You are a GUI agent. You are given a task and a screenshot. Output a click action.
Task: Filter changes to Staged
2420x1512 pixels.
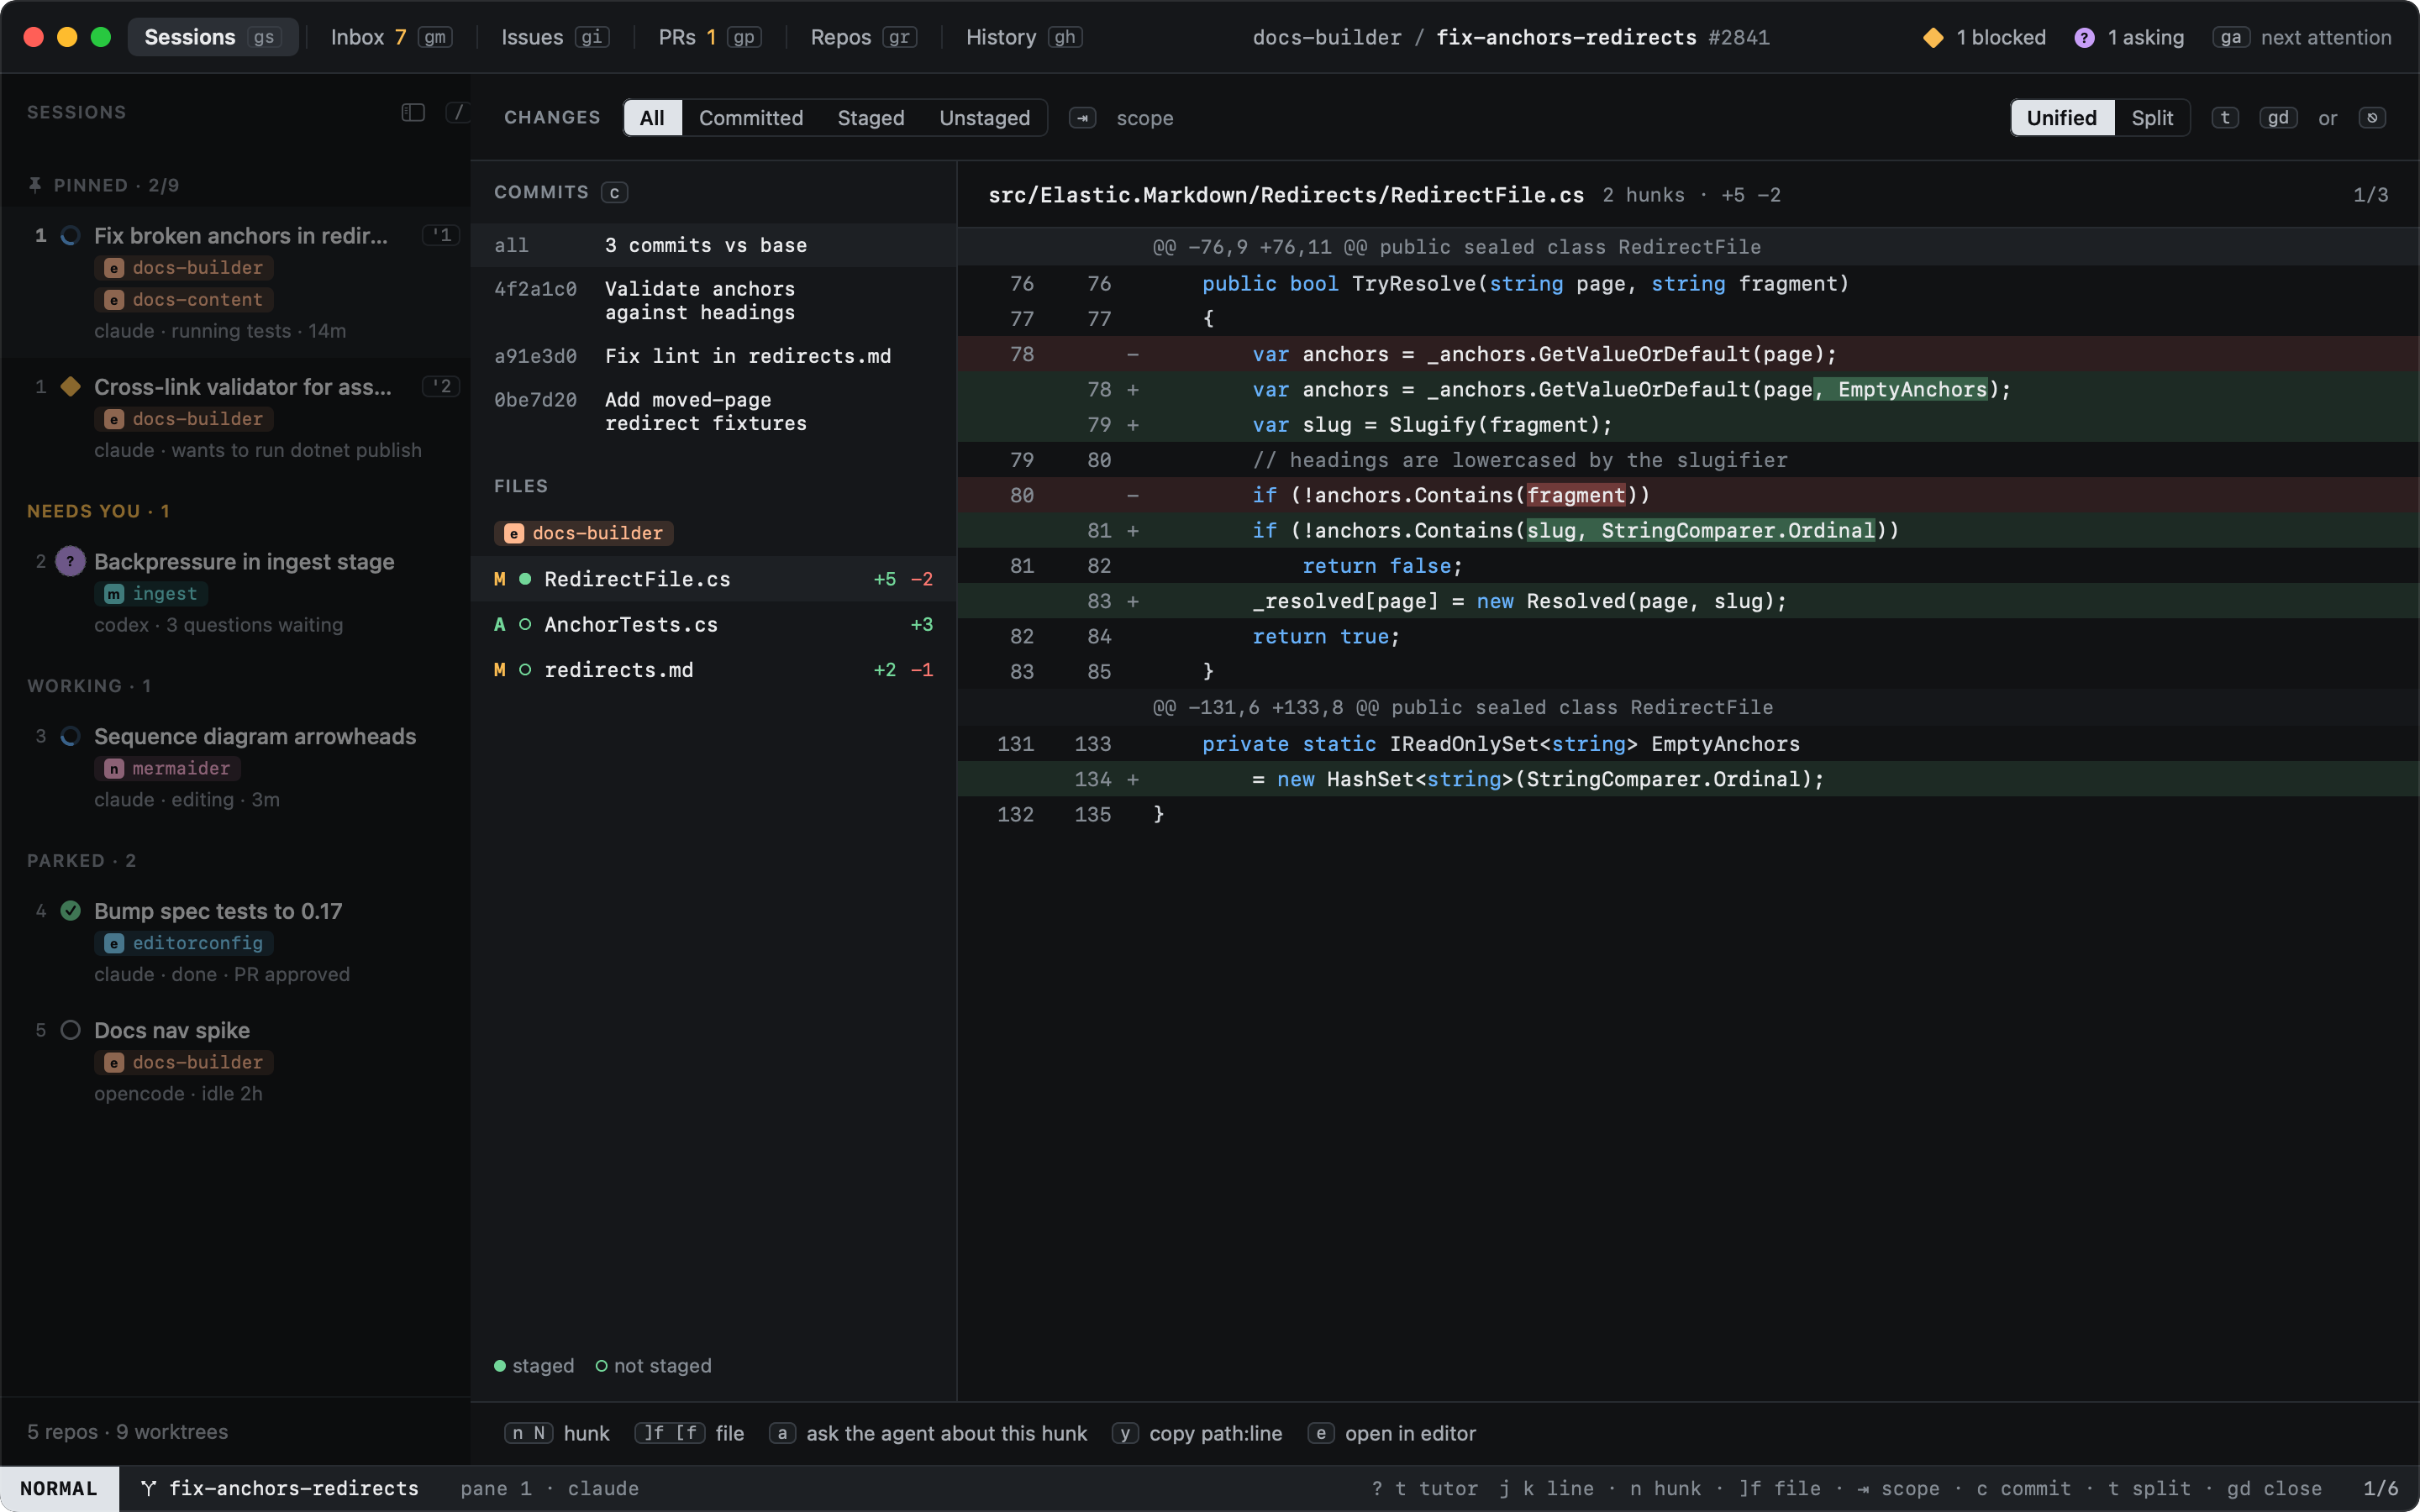click(871, 118)
